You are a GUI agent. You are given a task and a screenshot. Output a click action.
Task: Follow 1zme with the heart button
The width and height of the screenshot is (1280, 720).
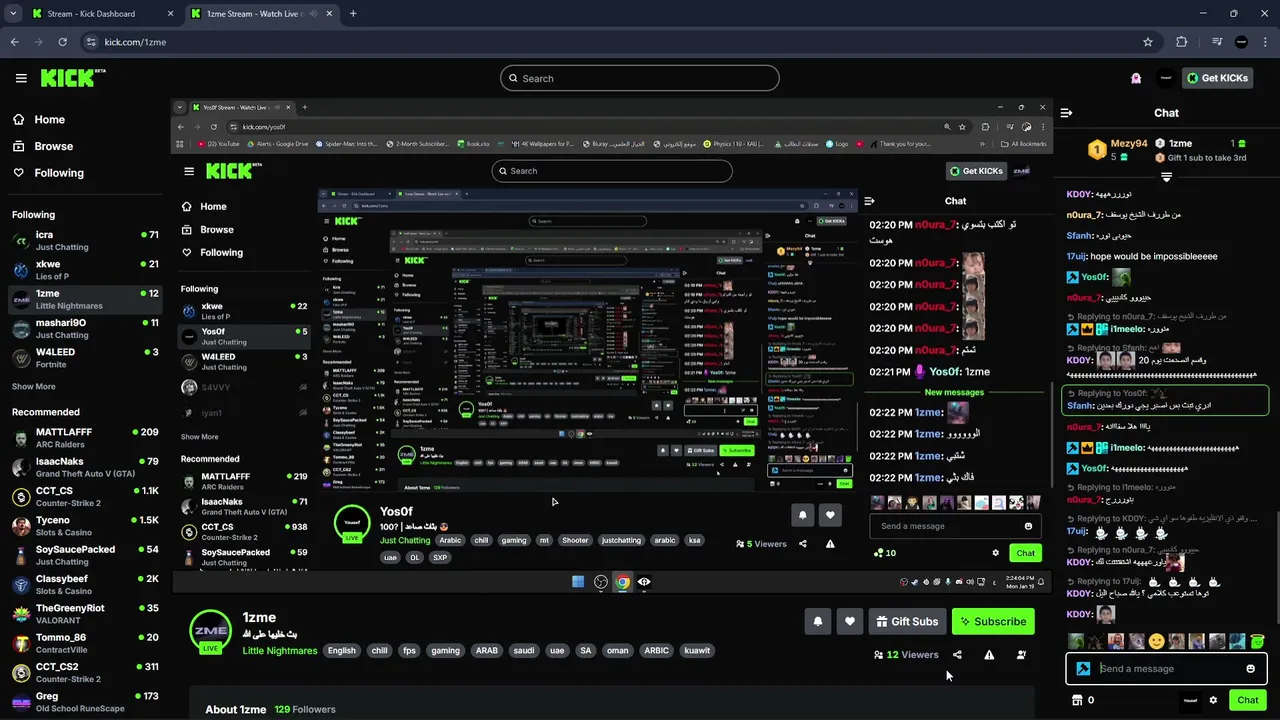[850, 621]
